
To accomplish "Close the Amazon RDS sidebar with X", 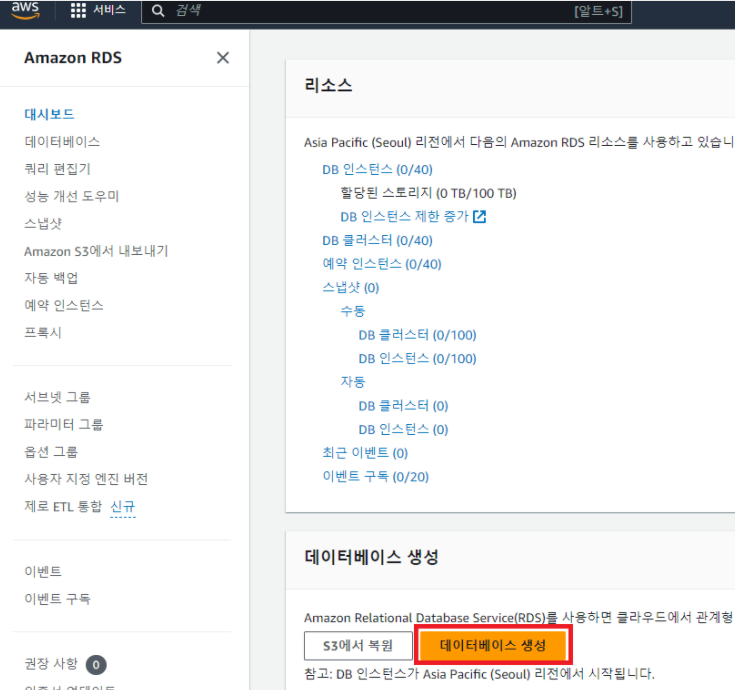I will pos(223,58).
